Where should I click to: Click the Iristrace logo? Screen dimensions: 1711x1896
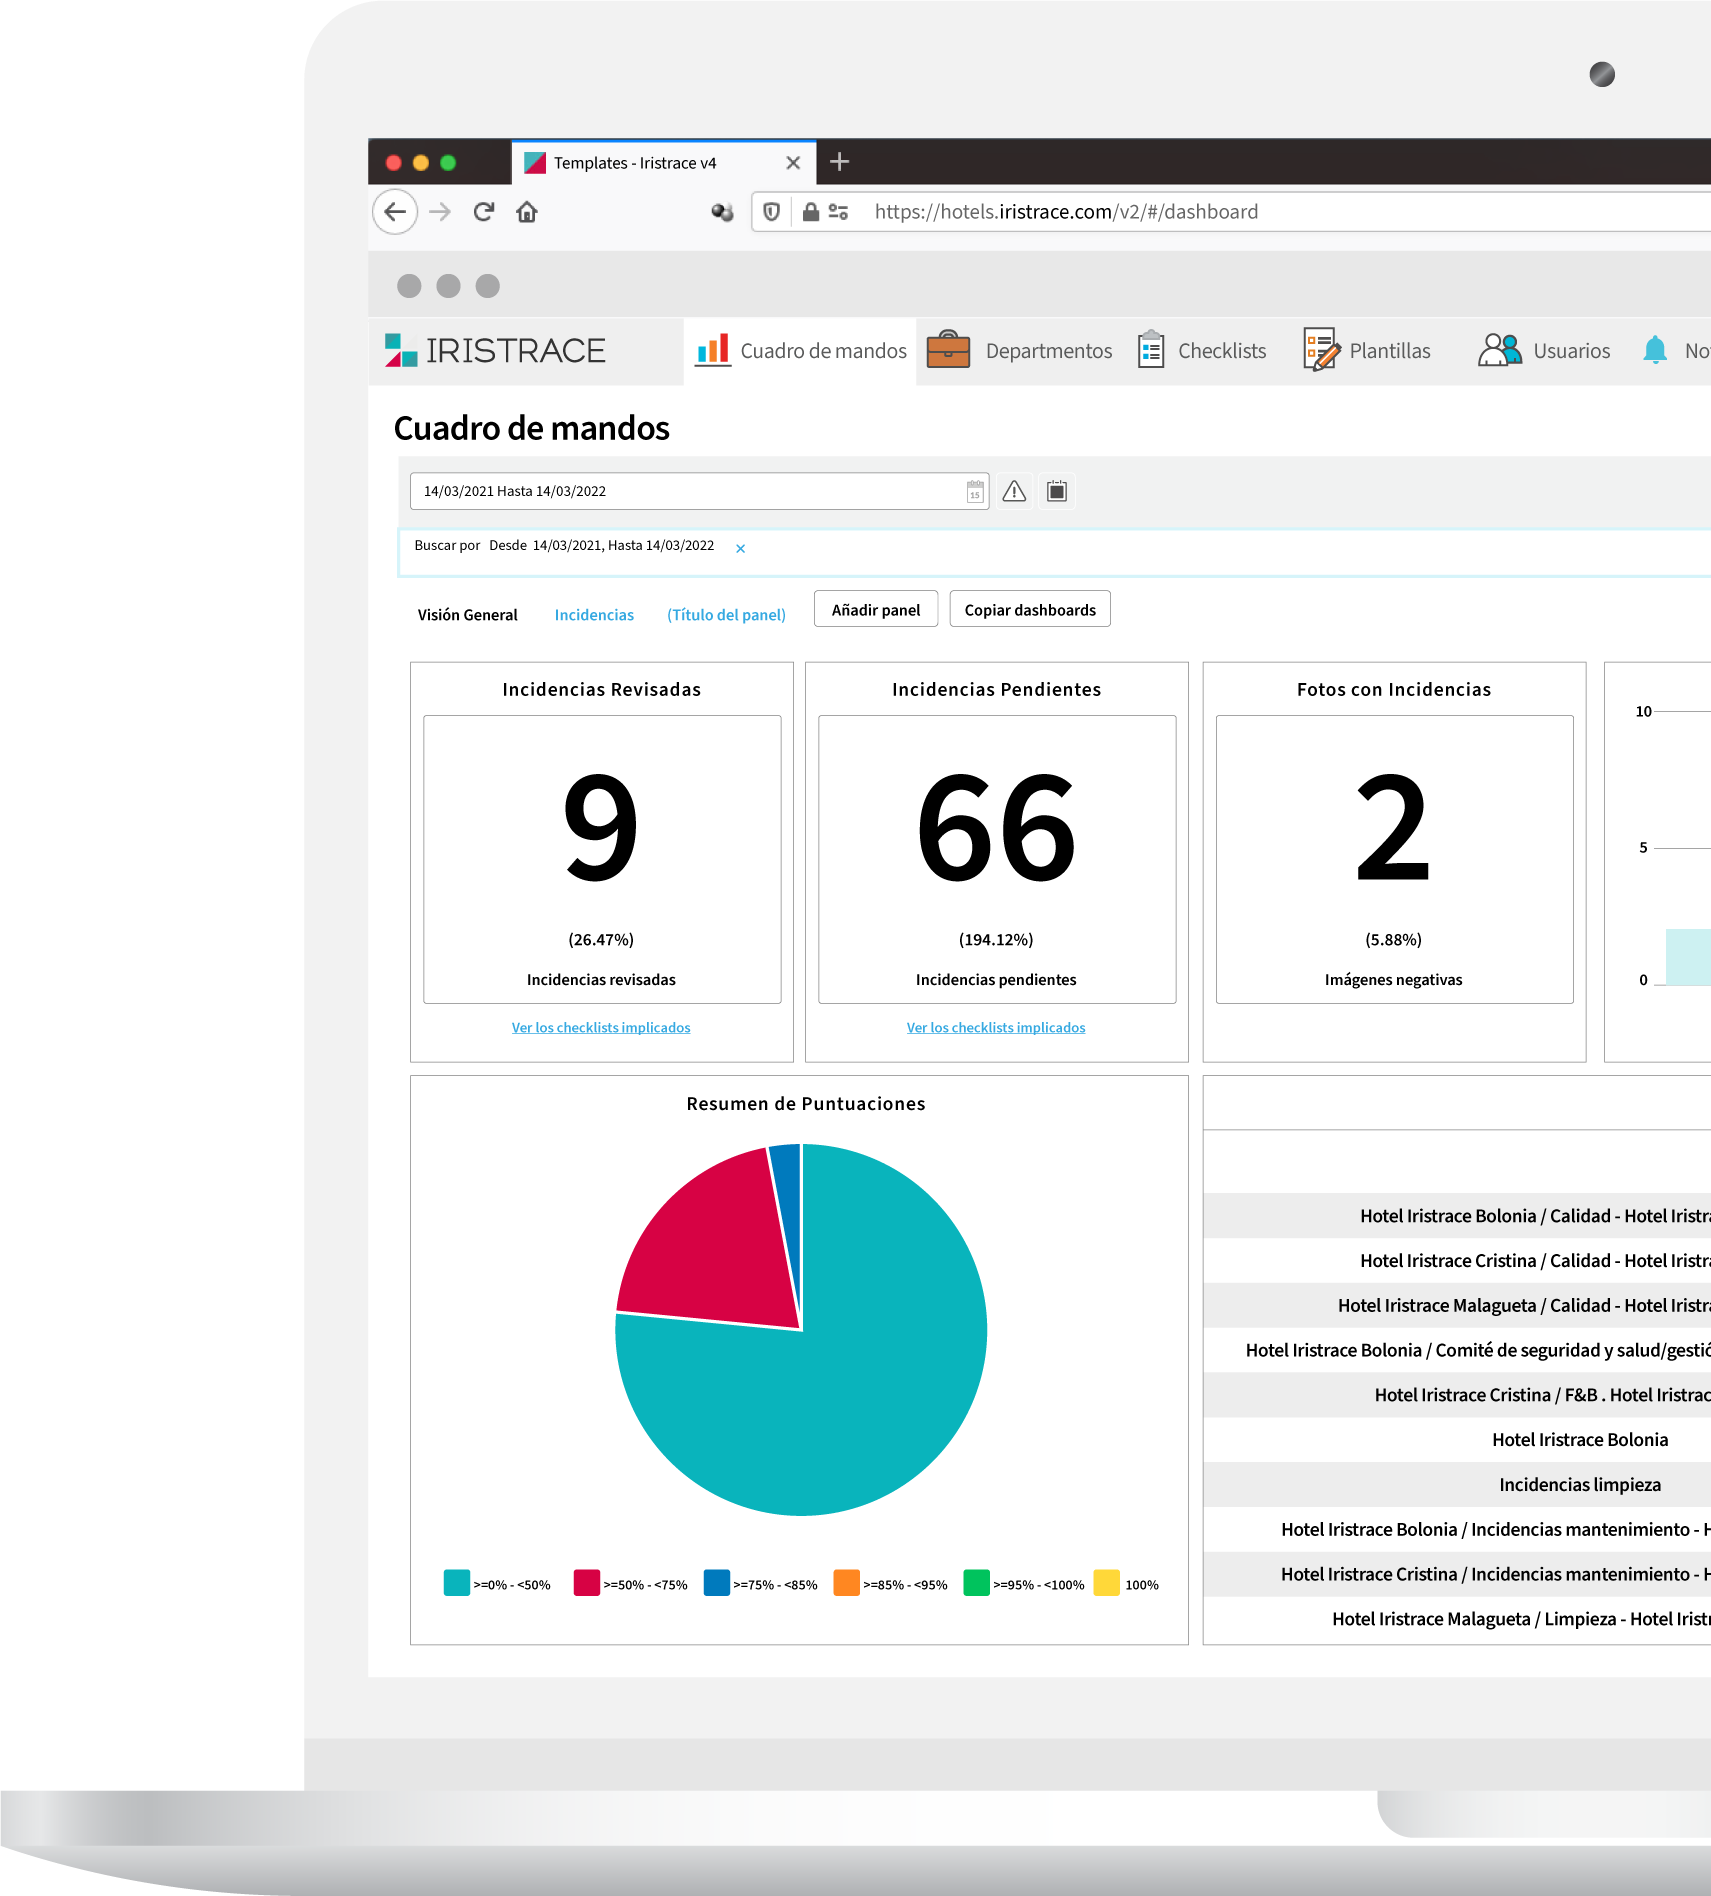tap(496, 351)
